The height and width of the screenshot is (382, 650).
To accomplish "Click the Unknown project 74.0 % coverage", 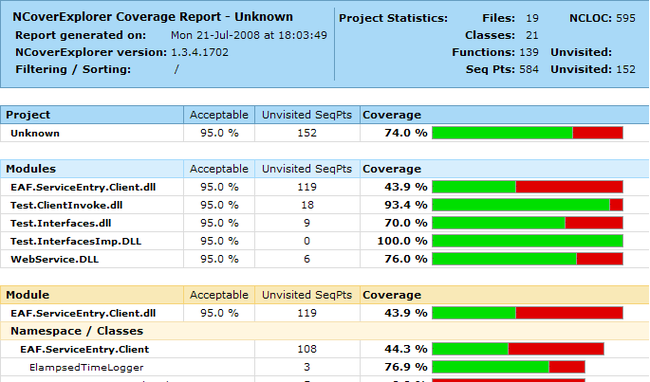I will 406,133.
